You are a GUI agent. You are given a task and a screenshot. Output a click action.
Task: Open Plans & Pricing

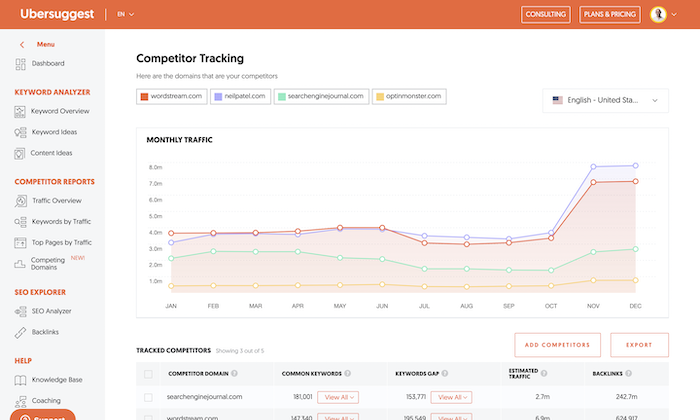point(609,15)
